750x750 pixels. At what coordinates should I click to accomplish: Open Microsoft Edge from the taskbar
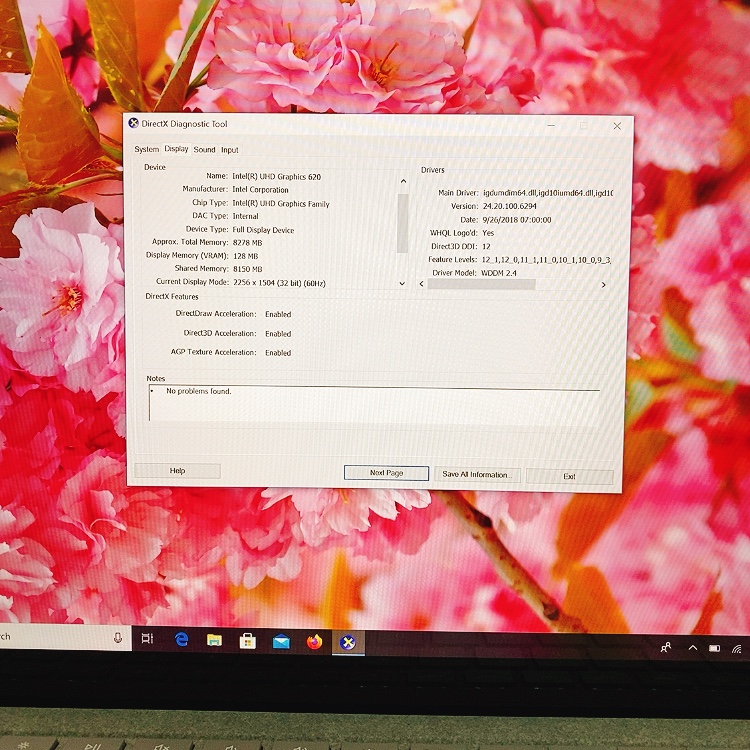[182, 640]
